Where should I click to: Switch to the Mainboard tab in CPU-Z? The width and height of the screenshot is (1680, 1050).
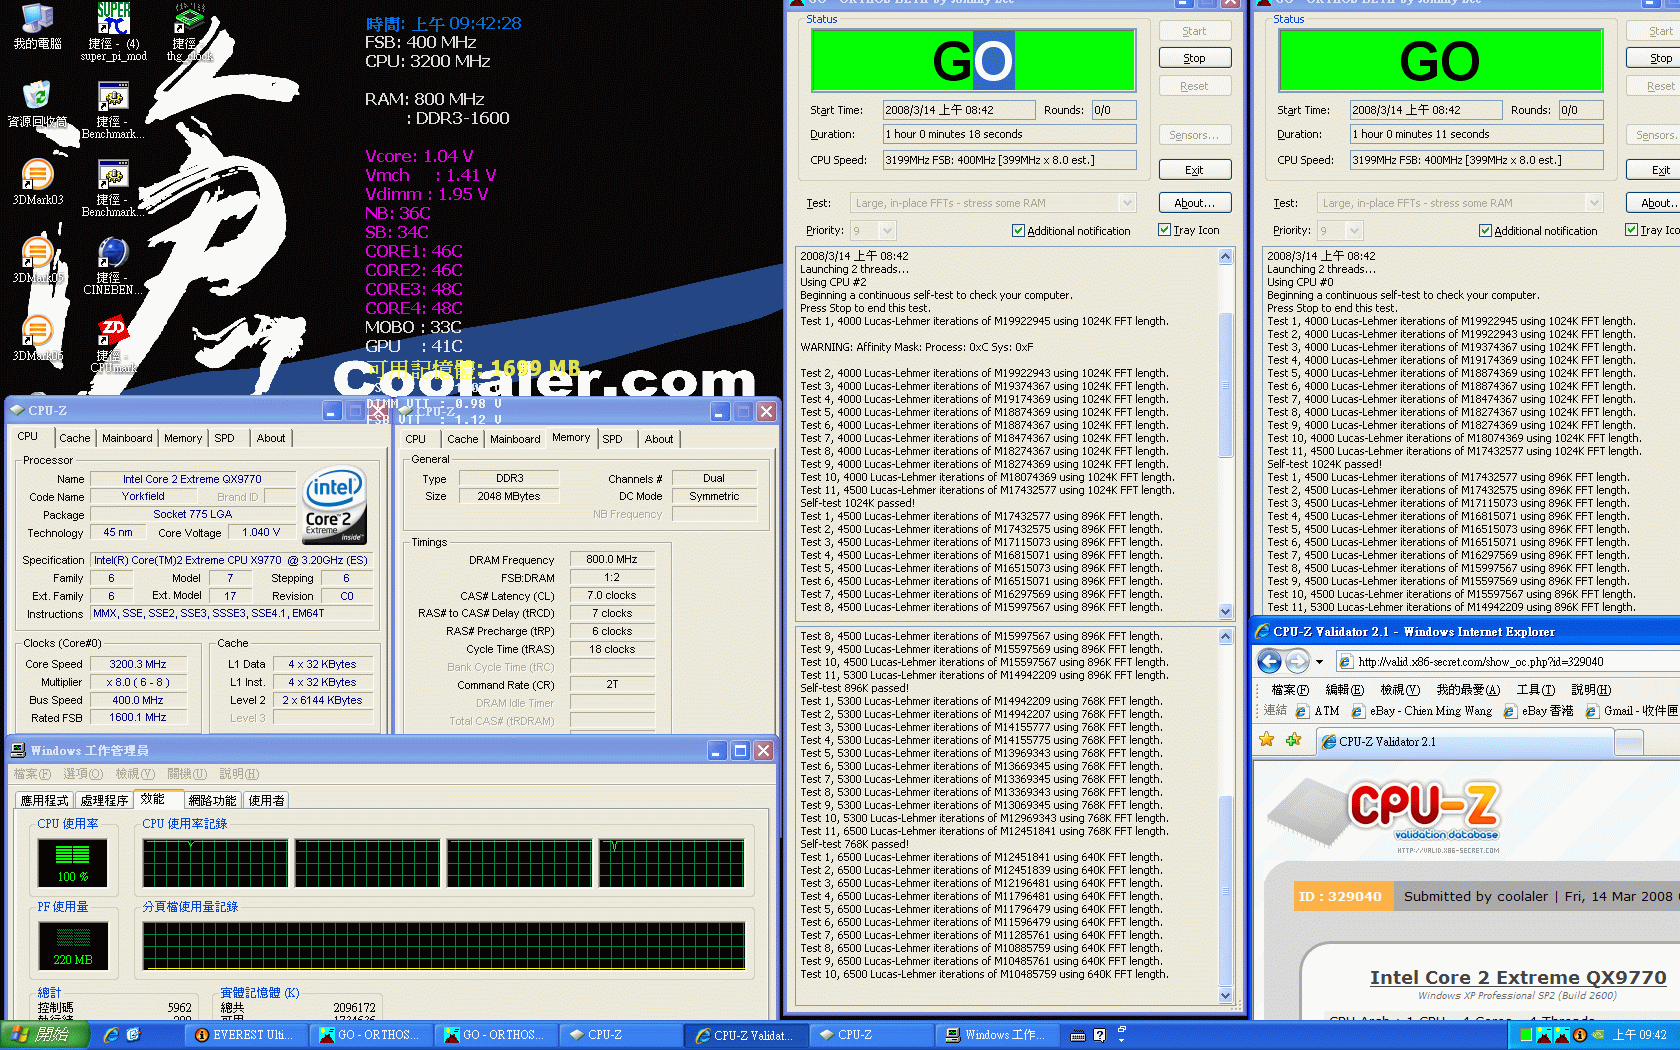pos(127,438)
